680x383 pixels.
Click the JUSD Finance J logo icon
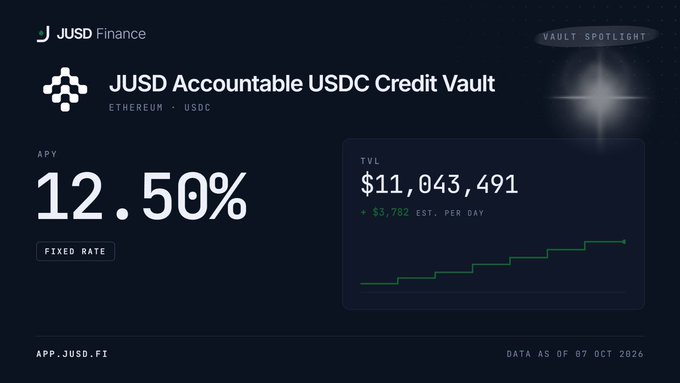pos(43,34)
